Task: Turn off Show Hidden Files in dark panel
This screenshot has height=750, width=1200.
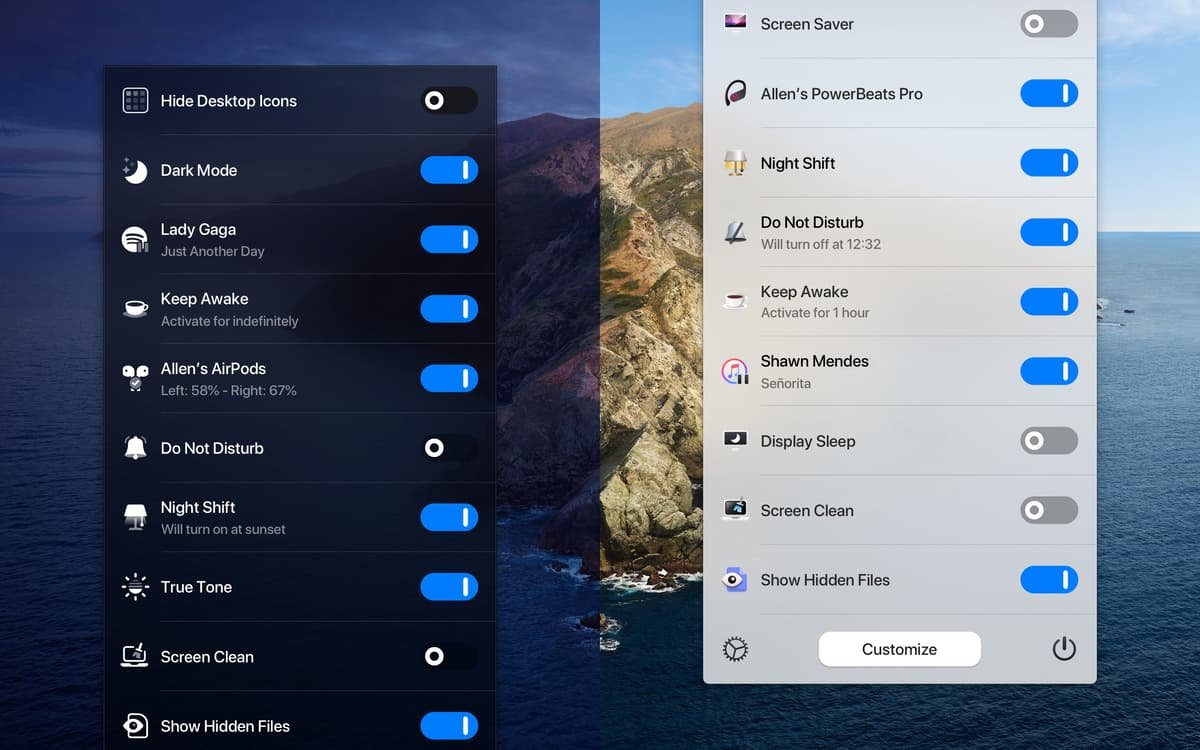Action: pyautogui.click(x=449, y=726)
